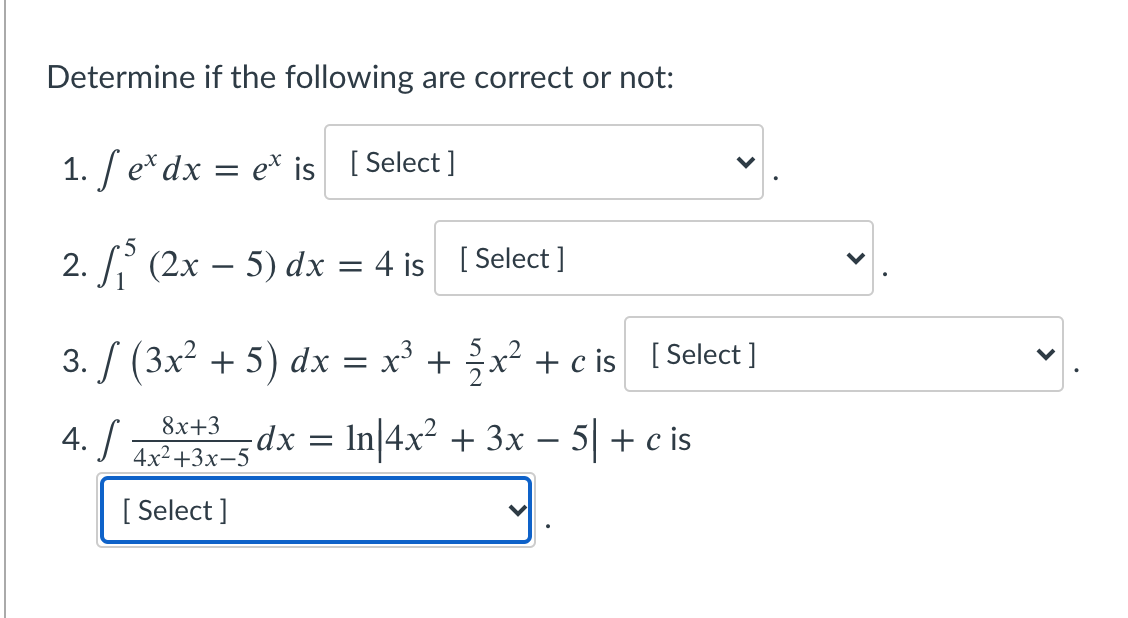1128x618 pixels.
Task: Click the chevron icon on question 2 dropdown
Action: click(855, 259)
